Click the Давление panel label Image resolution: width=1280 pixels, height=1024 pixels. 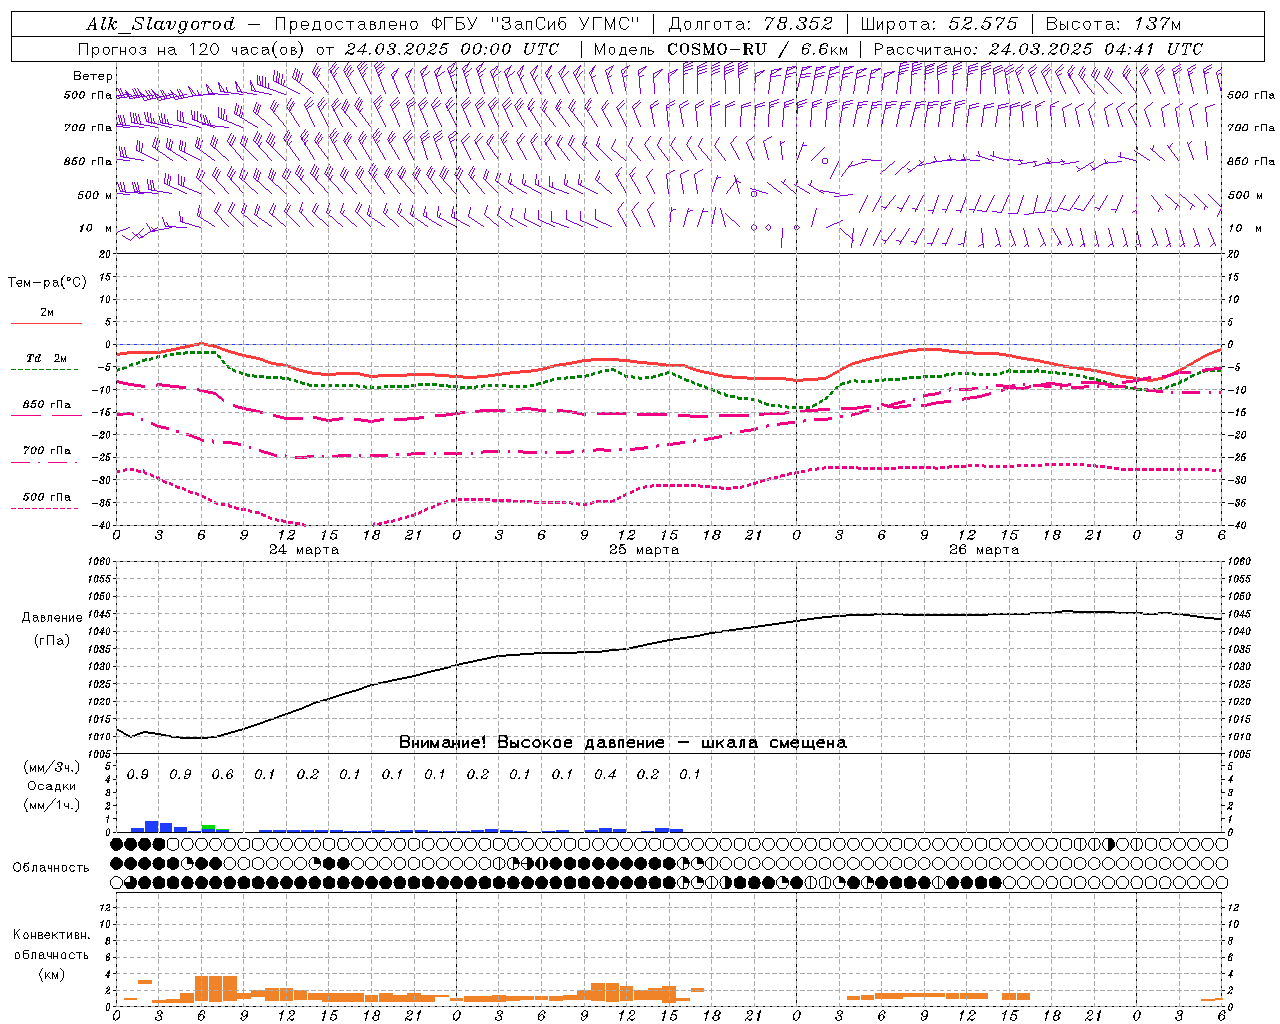pyautogui.click(x=52, y=617)
